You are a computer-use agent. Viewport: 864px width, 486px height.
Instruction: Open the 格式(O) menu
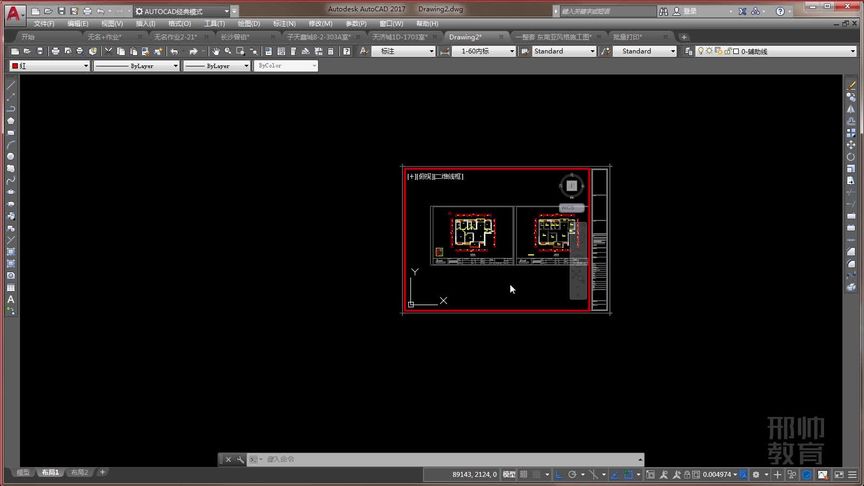[x=180, y=24]
